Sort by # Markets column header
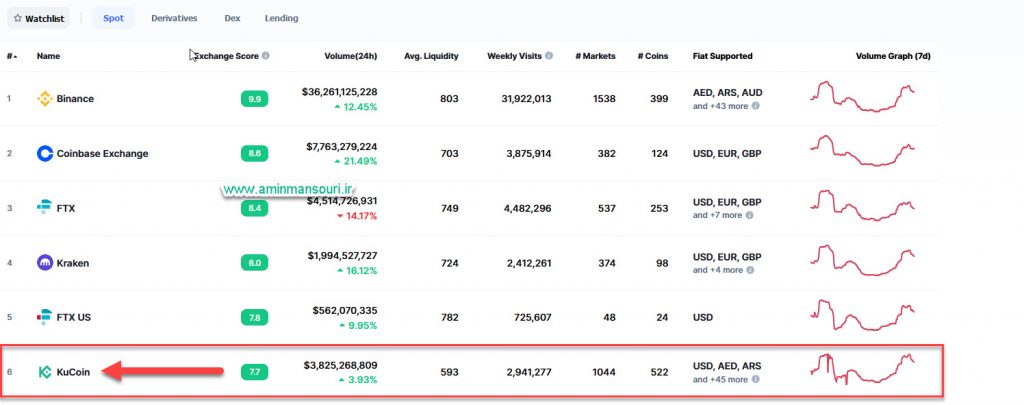The width and height of the screenshot is (1024, 405). tap(595, 56)
